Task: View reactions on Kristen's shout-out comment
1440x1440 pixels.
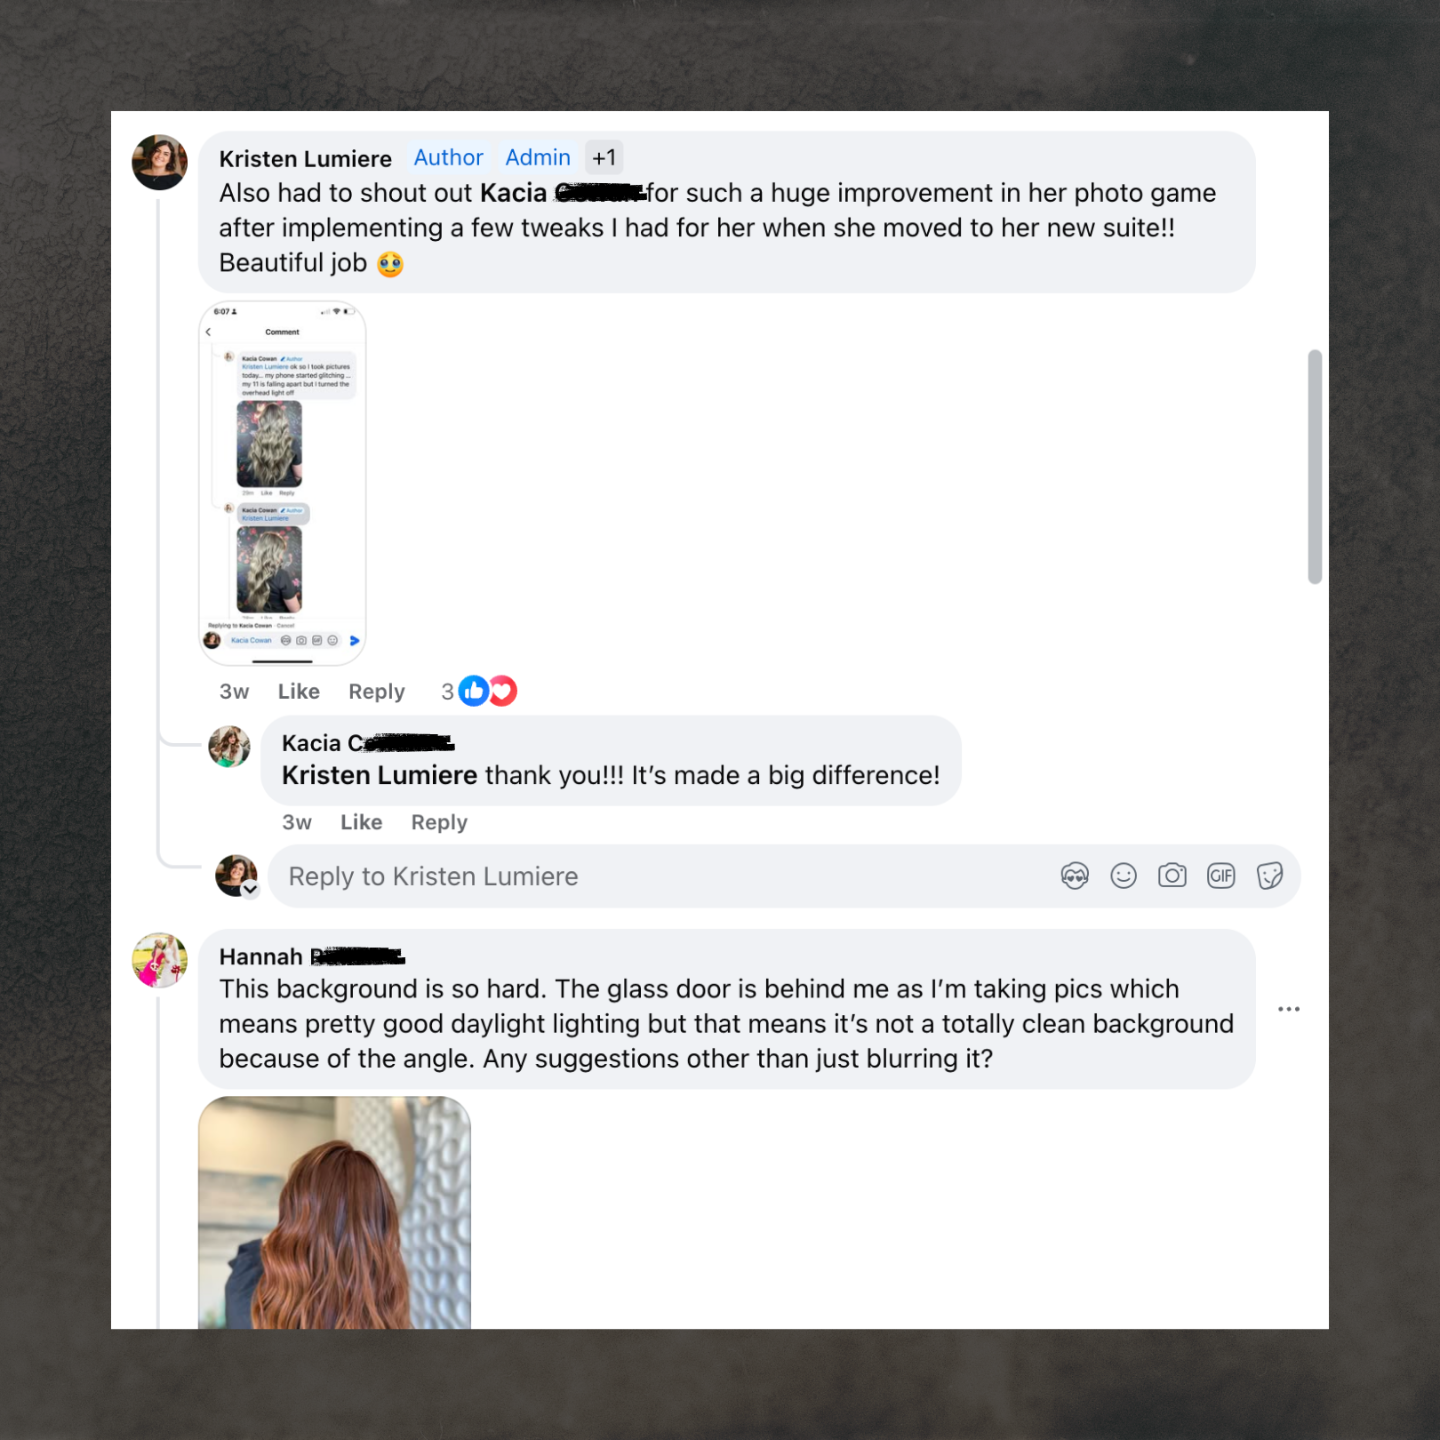Action: click(480, 691)
